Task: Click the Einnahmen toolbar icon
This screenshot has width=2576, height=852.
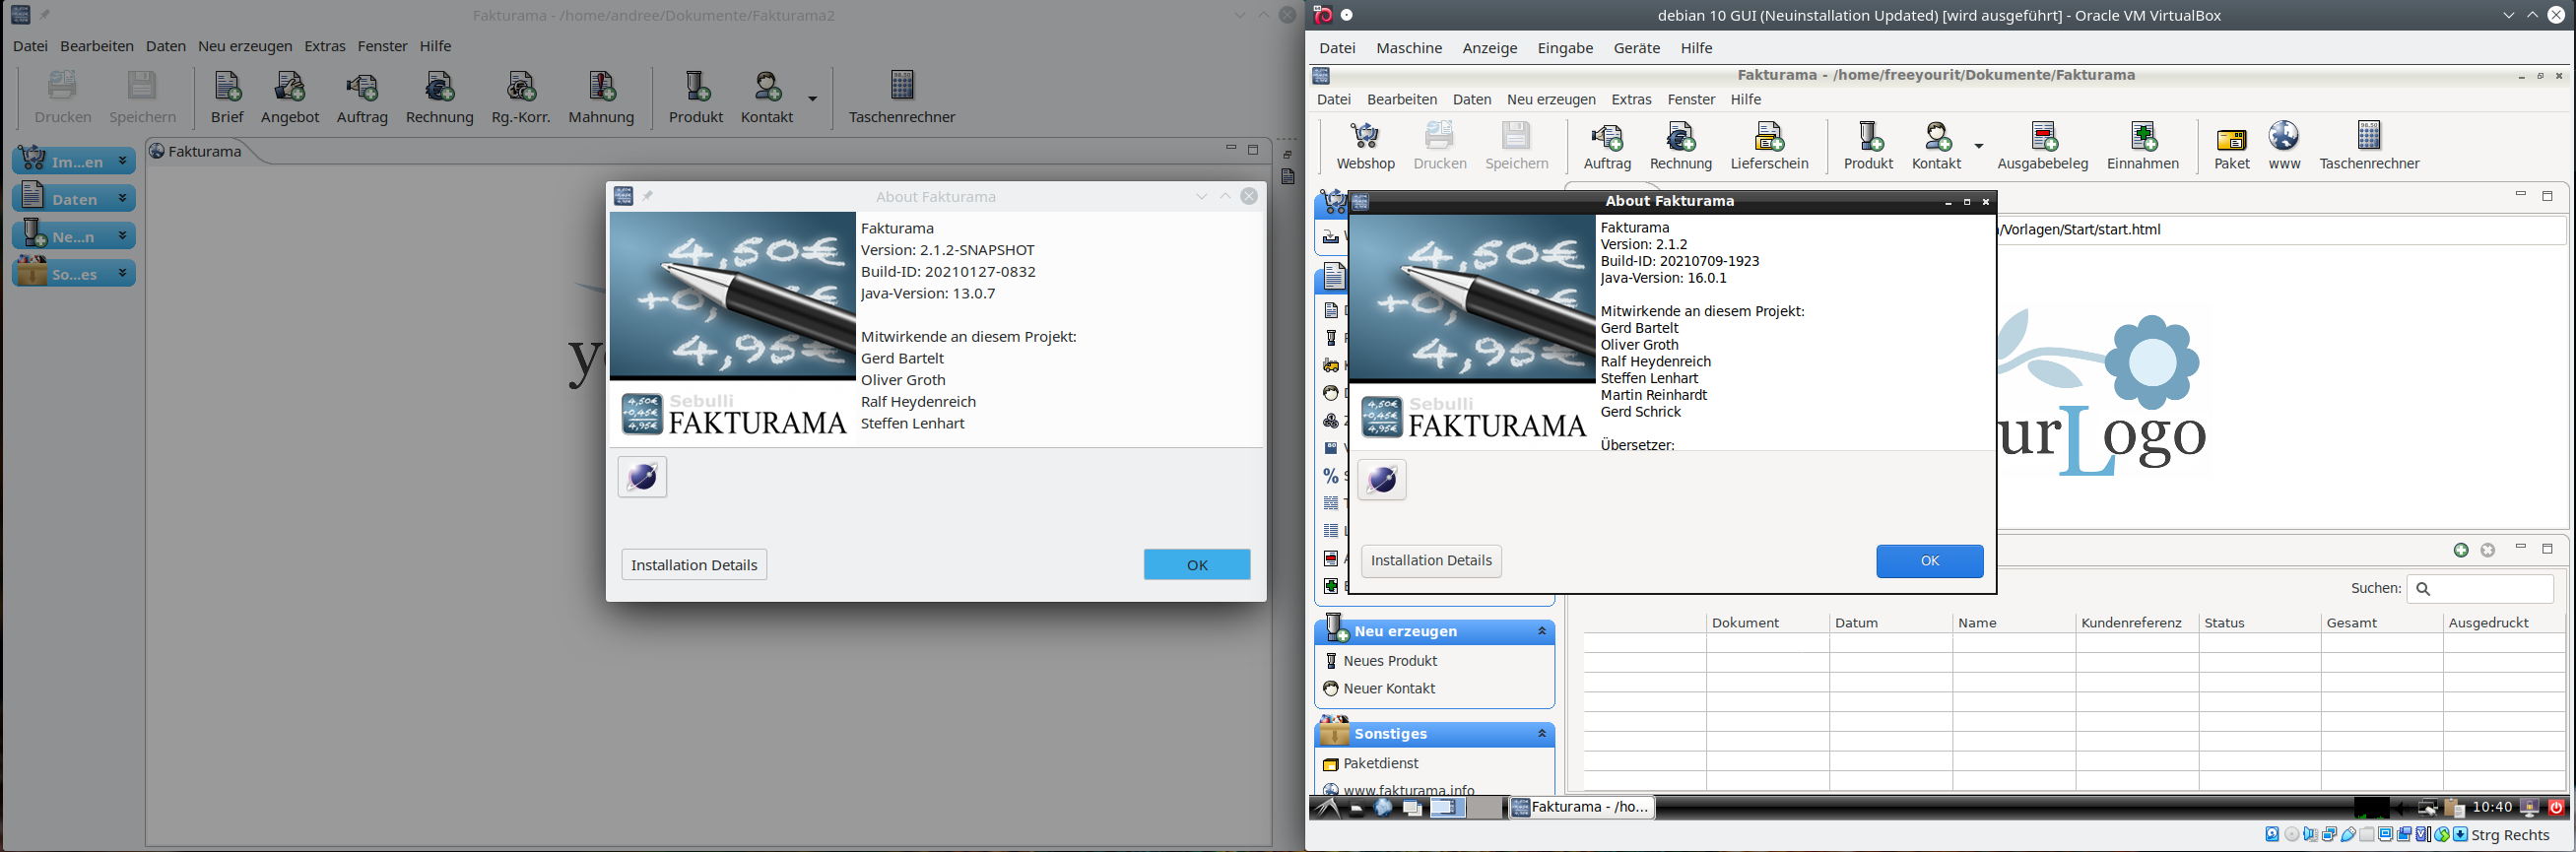Action: pyautogui.click(x=2142, y=146)
